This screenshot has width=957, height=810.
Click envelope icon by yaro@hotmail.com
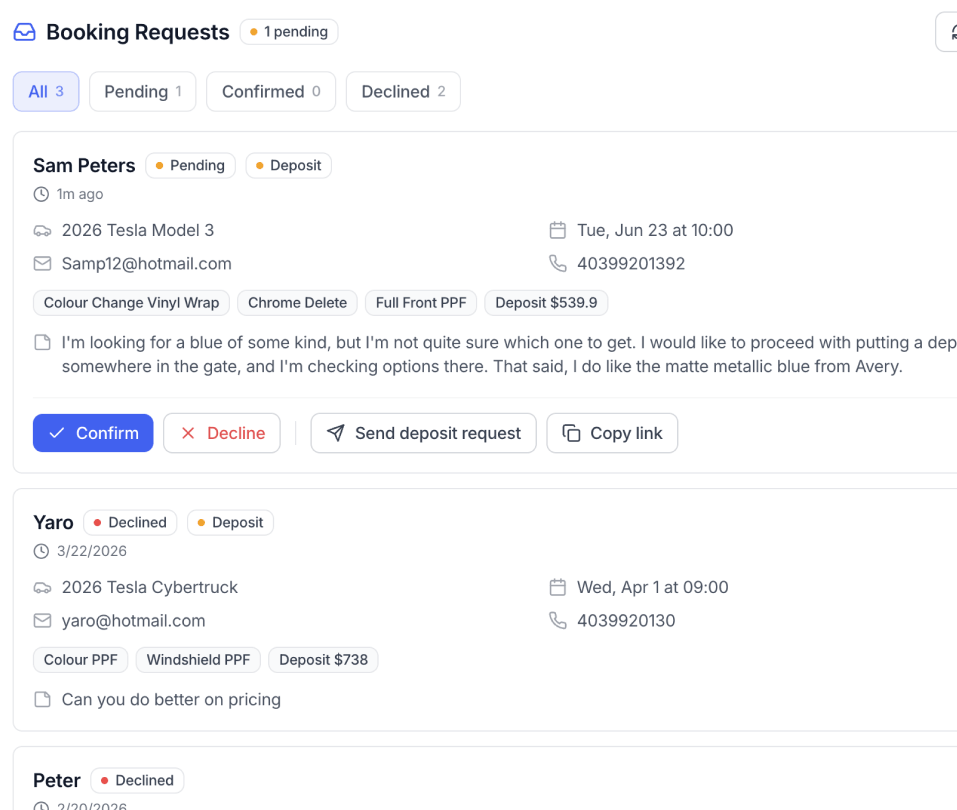tap(42, 621)
